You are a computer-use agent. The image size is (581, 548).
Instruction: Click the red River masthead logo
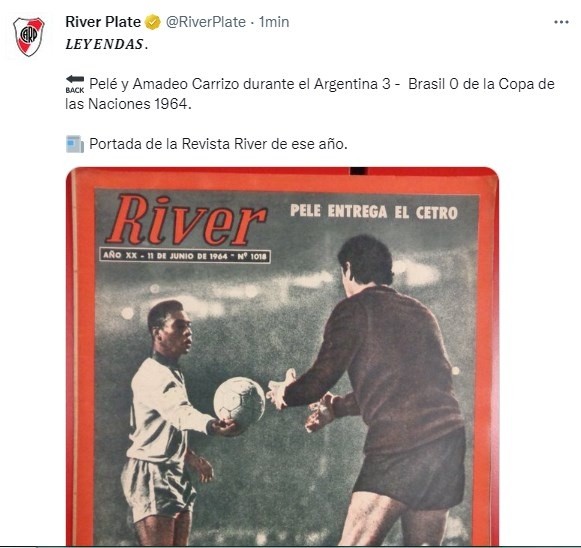click(x=186, y=221)
